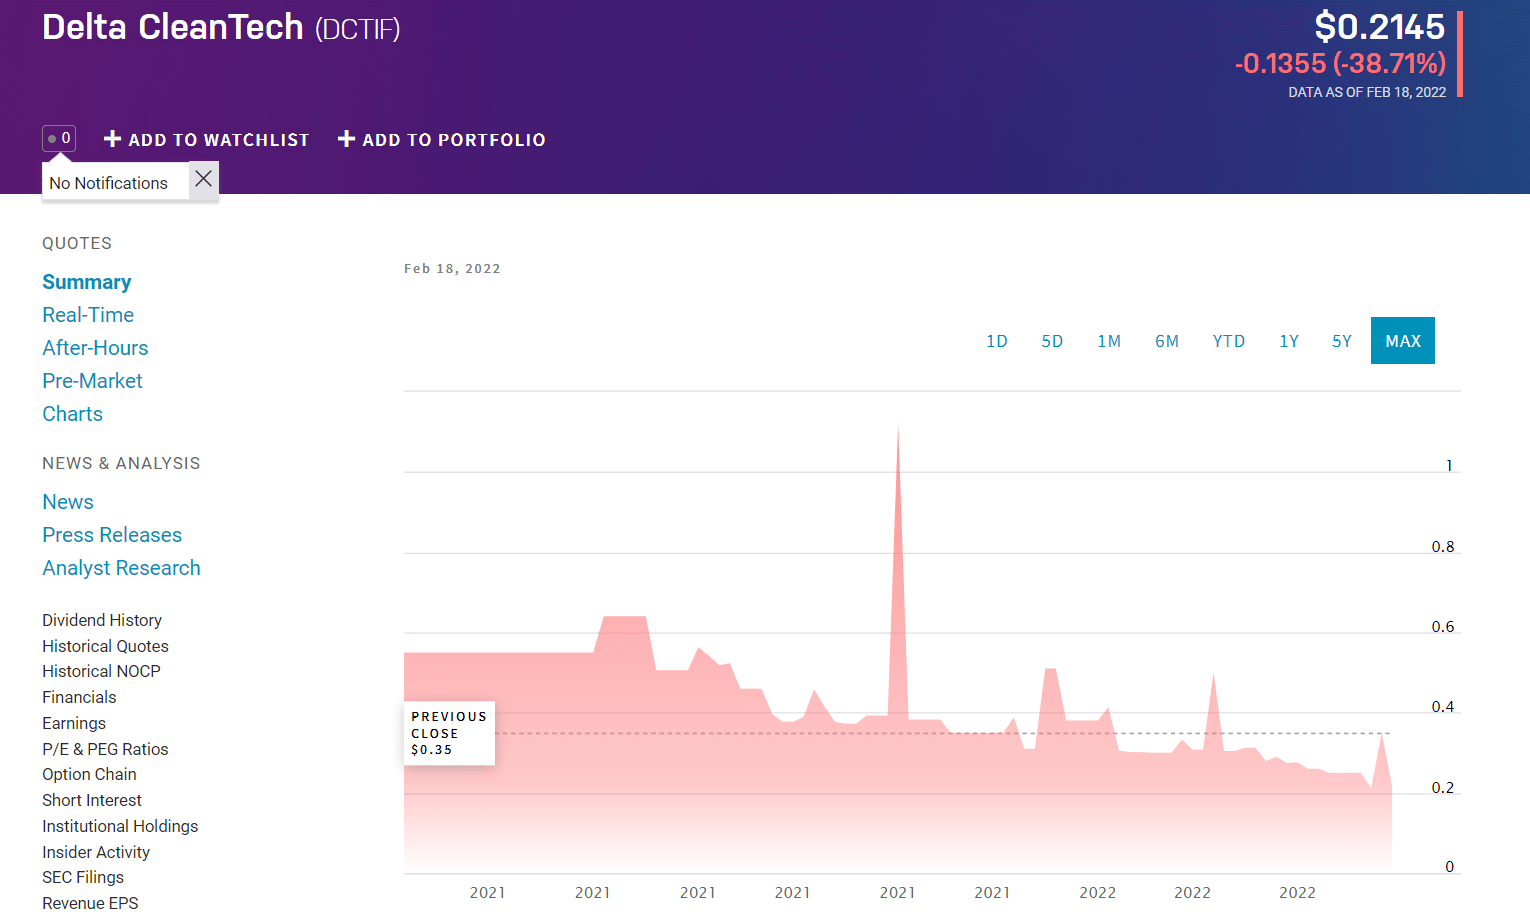This screenshot has height=922, width=1530.
Task: Click the Delta CleanTech title
Action: (x=173, y=27)
